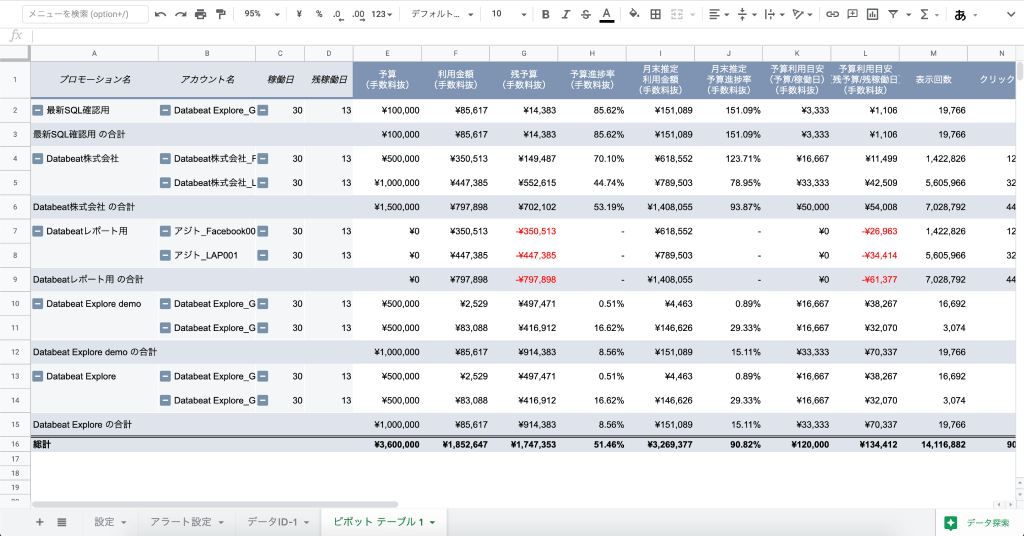Screen dimensions: 1024x536
Task: Add a new sheet with plus button
Action: (40, 522)
